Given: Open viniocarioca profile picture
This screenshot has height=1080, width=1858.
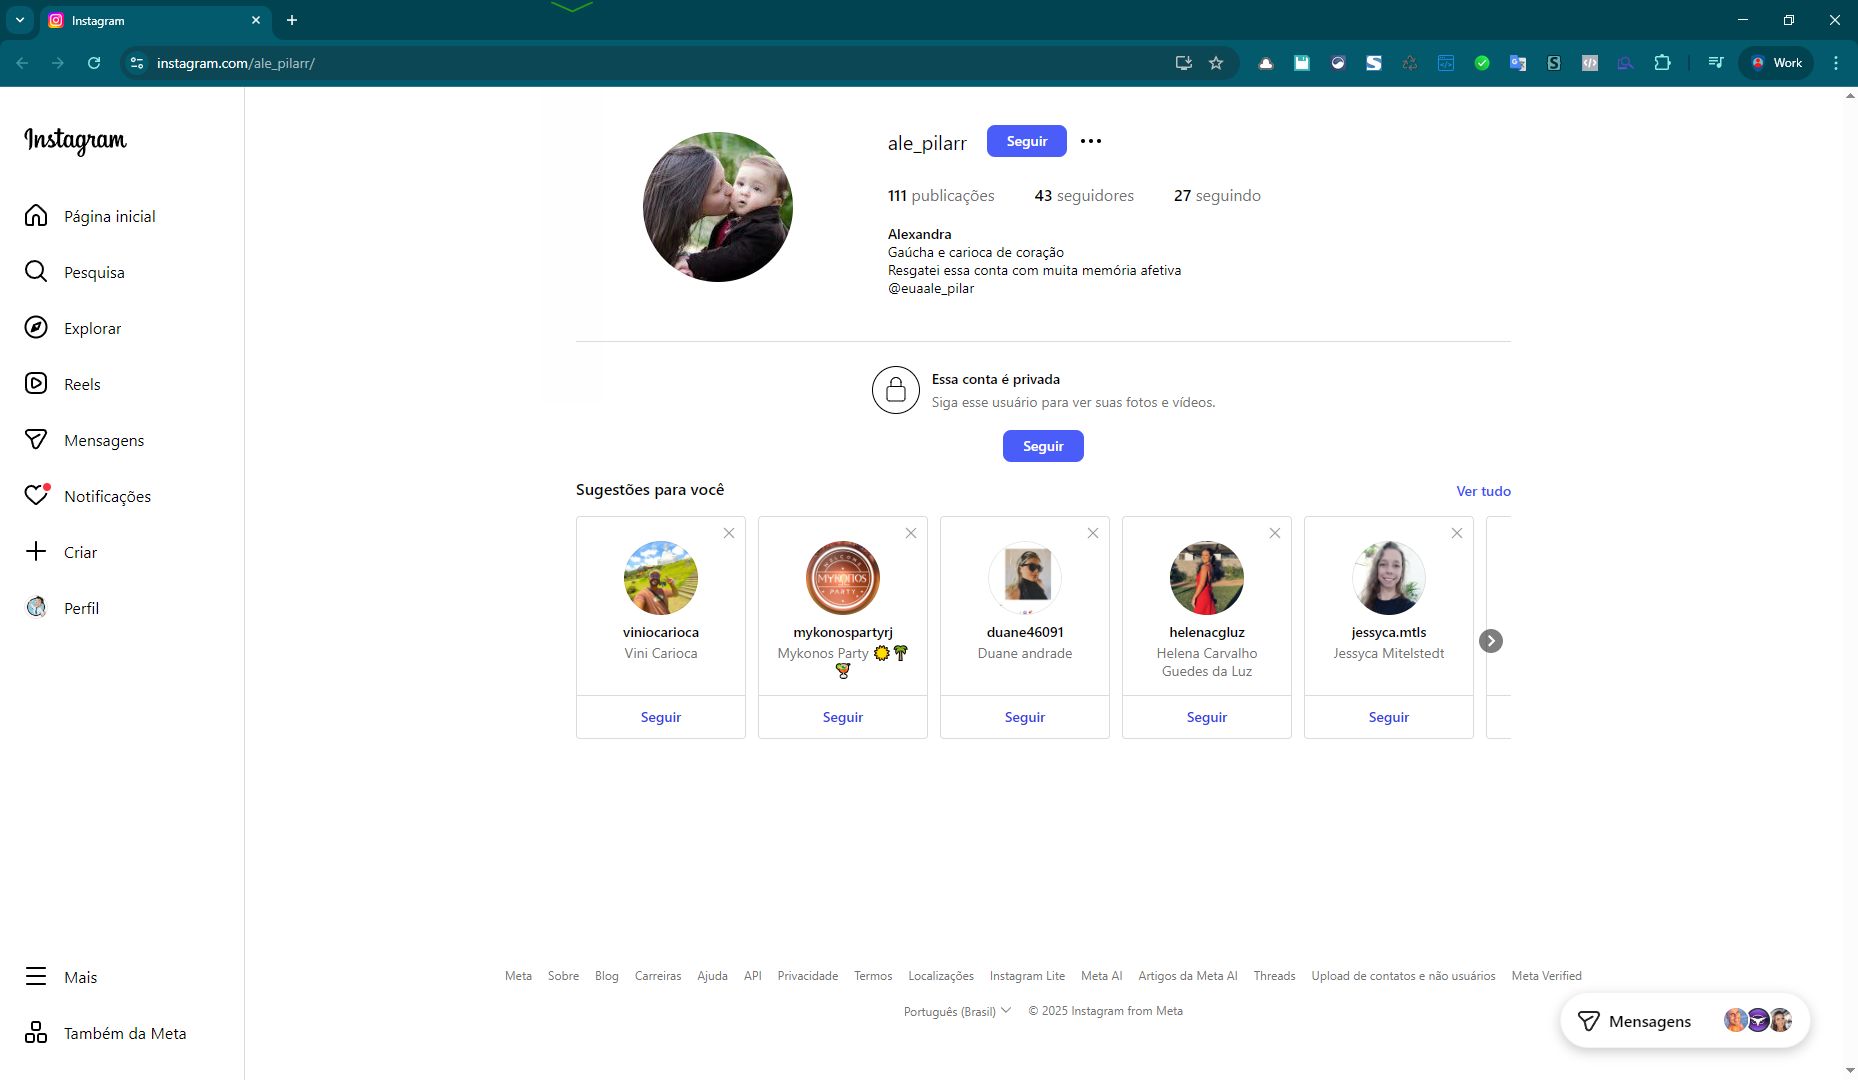Looking at the screenshot, I should tap(661, 578).
